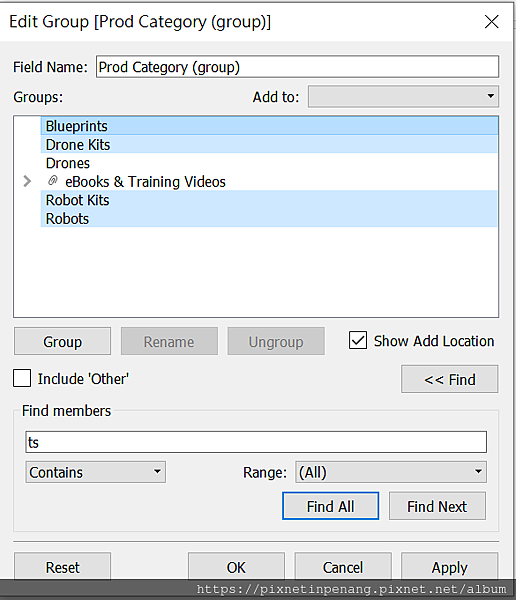This screenshot has width=516, height=600.
Task: Expand the eBooks & Training Videos group
Action: [27, 181]
